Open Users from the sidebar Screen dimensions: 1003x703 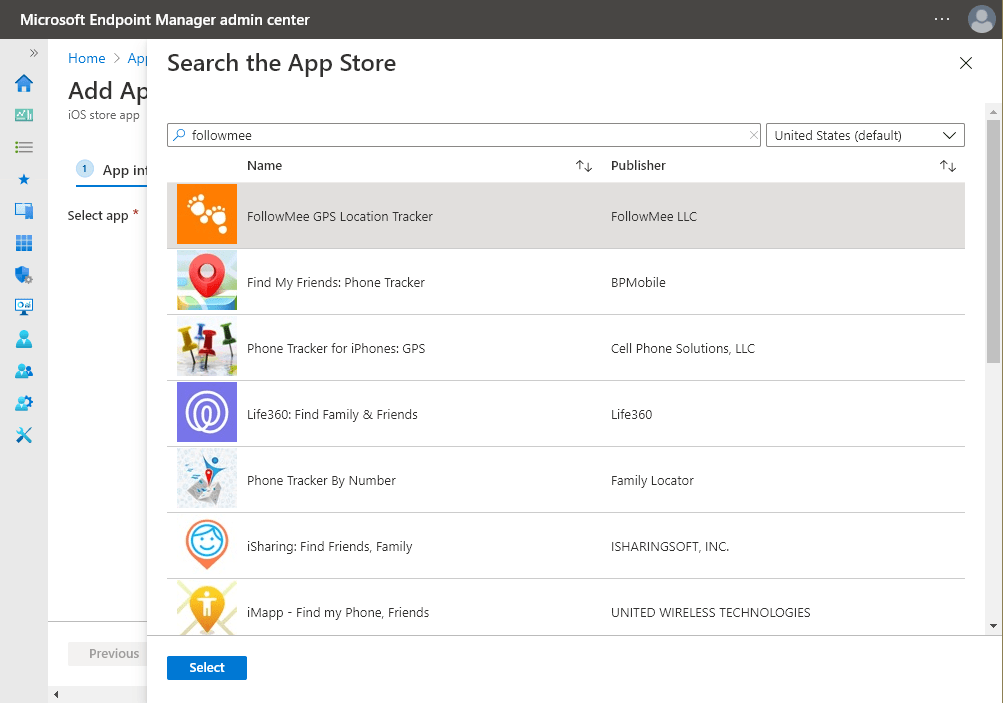pyautogui.click(x=23, y=339)
